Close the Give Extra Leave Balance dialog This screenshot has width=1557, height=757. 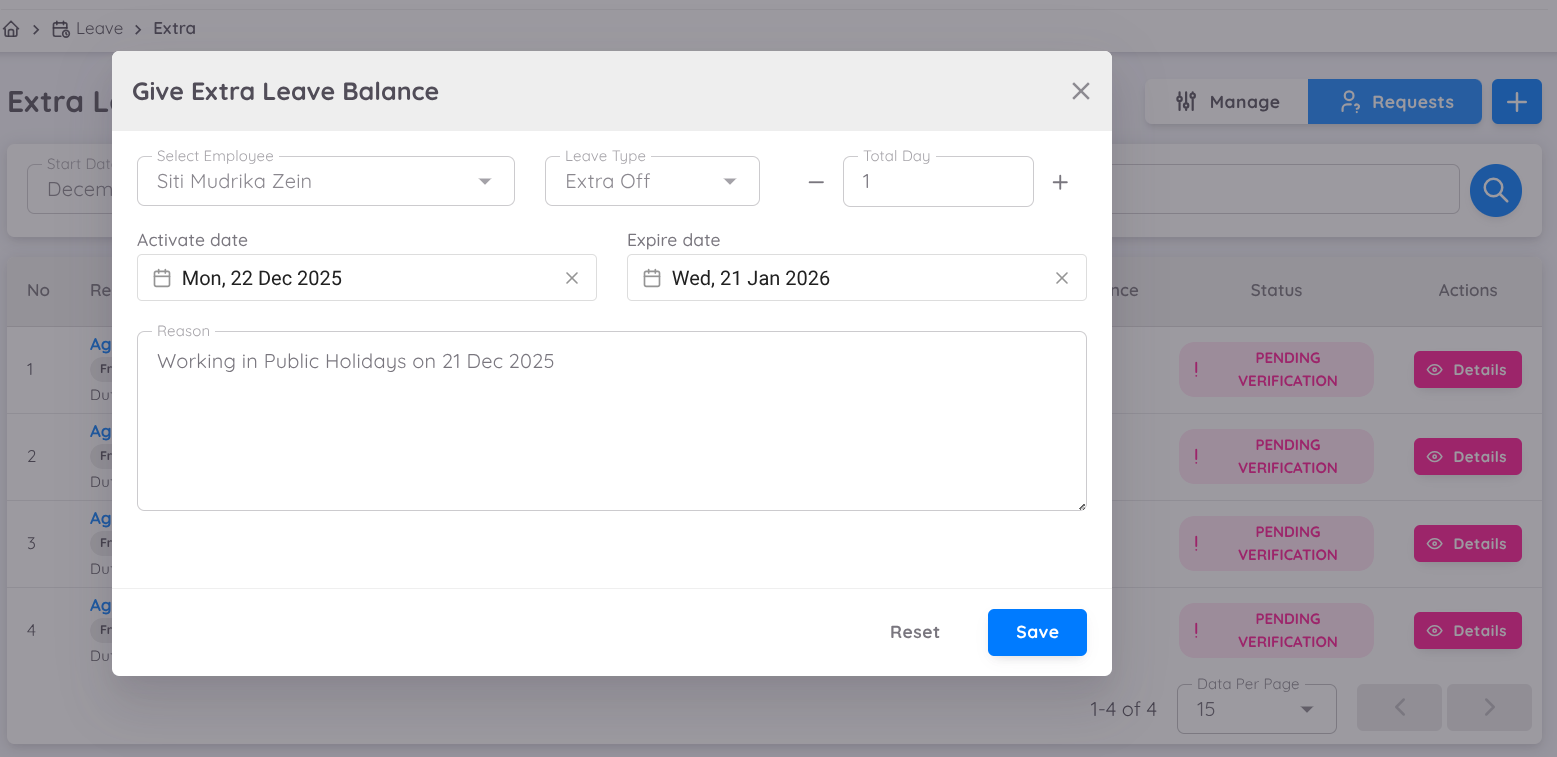pyautogui.click(x=1080, y=90)
